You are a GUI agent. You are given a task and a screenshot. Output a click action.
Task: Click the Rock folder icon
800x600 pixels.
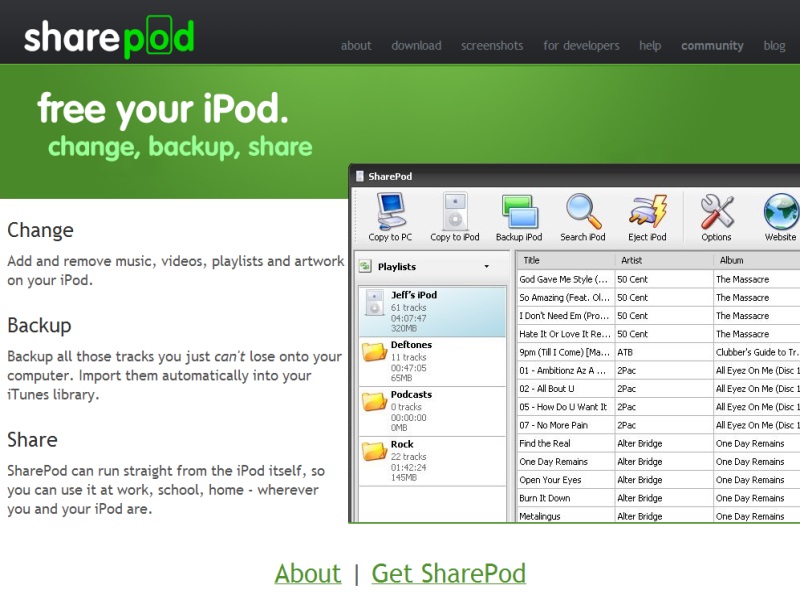(374, 451)
